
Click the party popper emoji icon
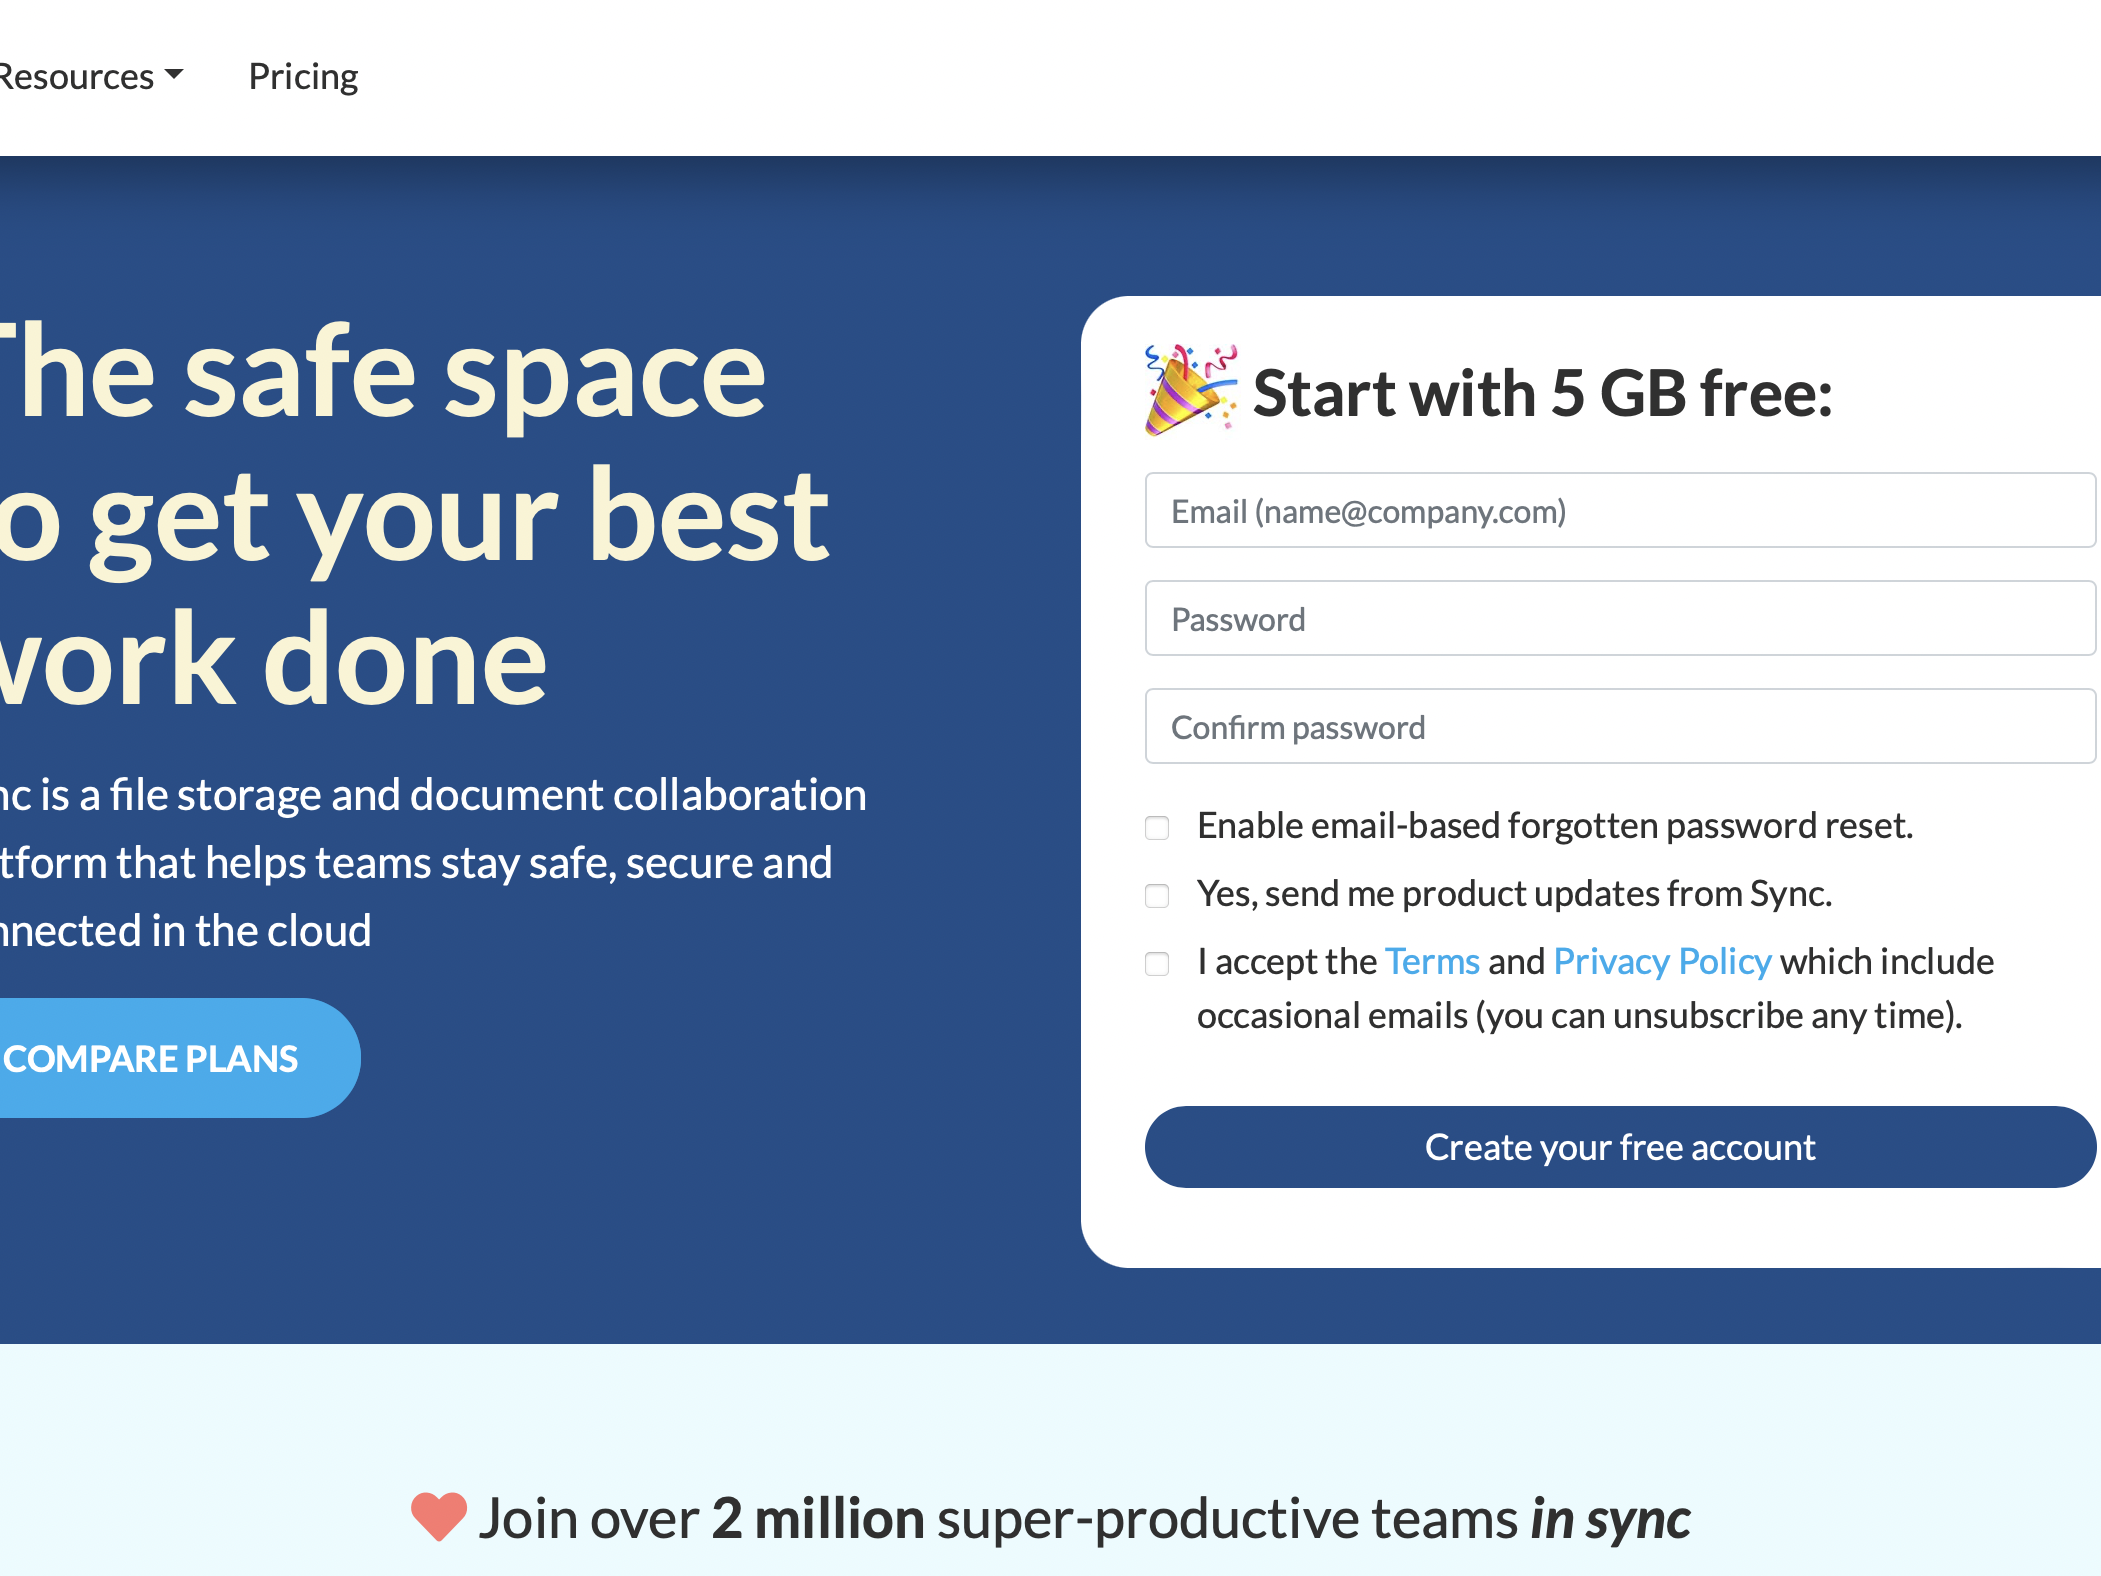click(x=1190, y=390)
